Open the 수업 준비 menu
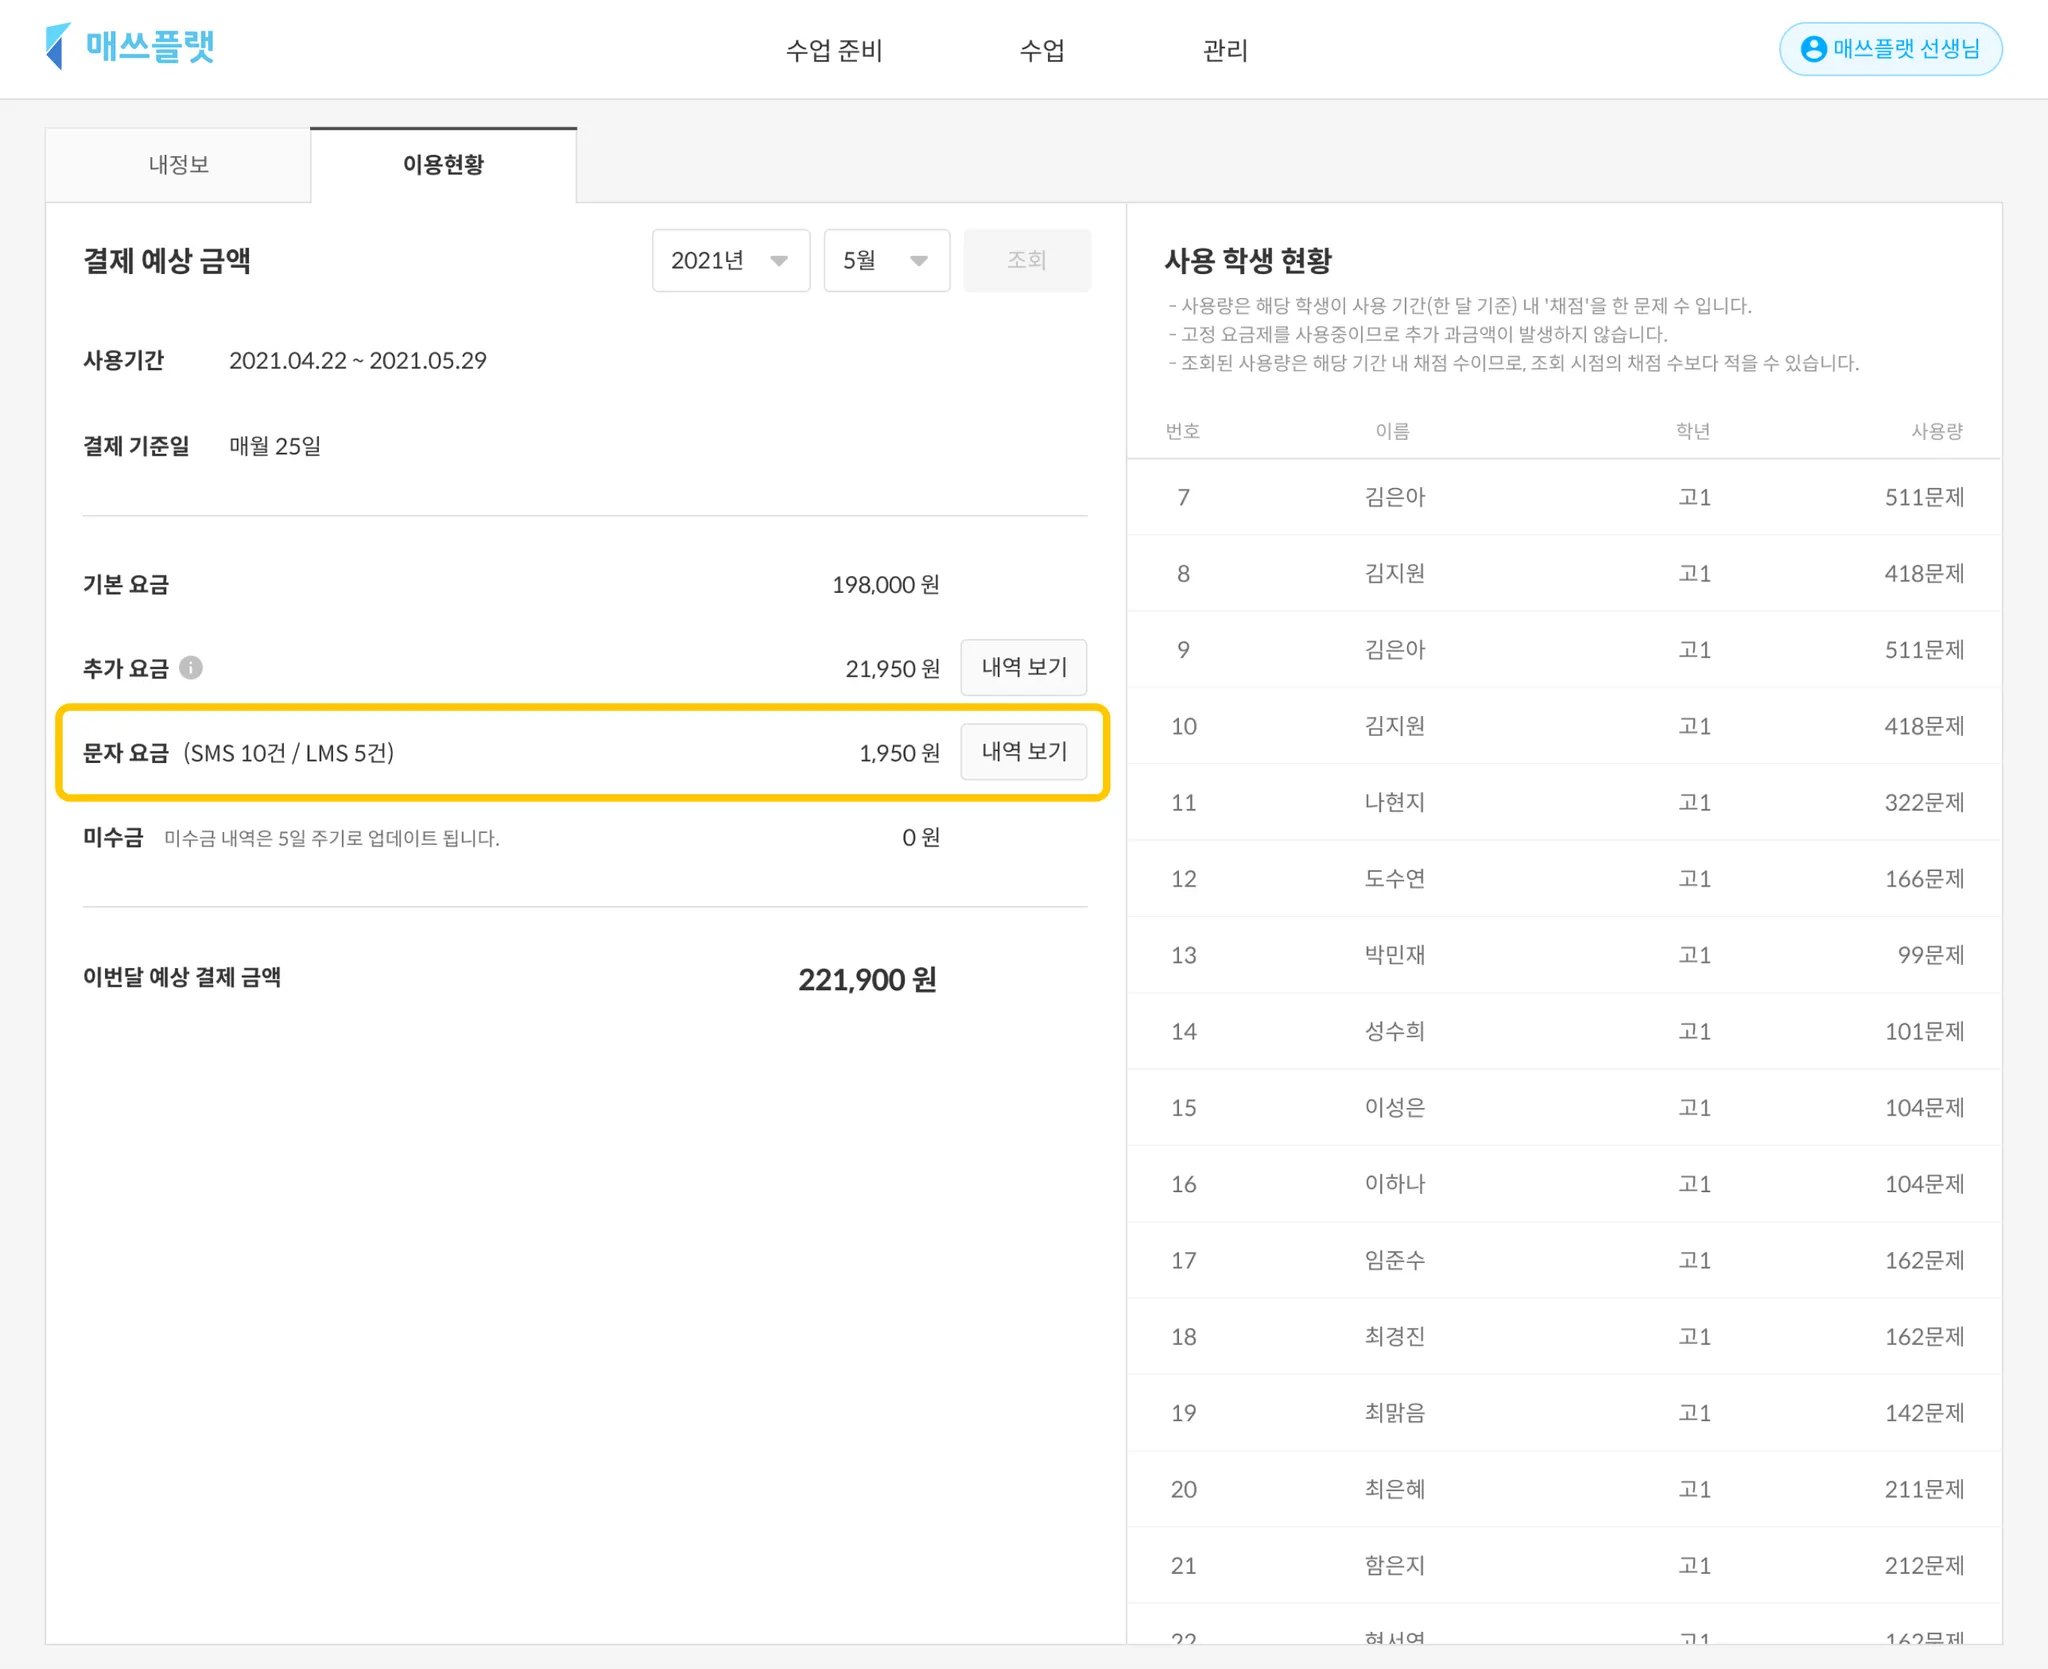The width and height of the screenshot is (2048, 1669). pyautogui.click(x=833, y=50)
